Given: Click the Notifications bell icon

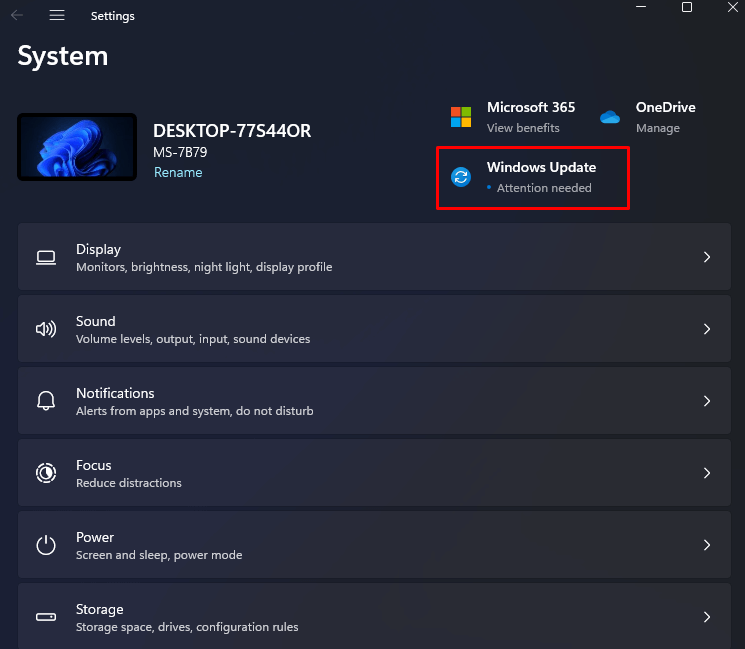Looking at the screenshot, I should tap(46, 401).
